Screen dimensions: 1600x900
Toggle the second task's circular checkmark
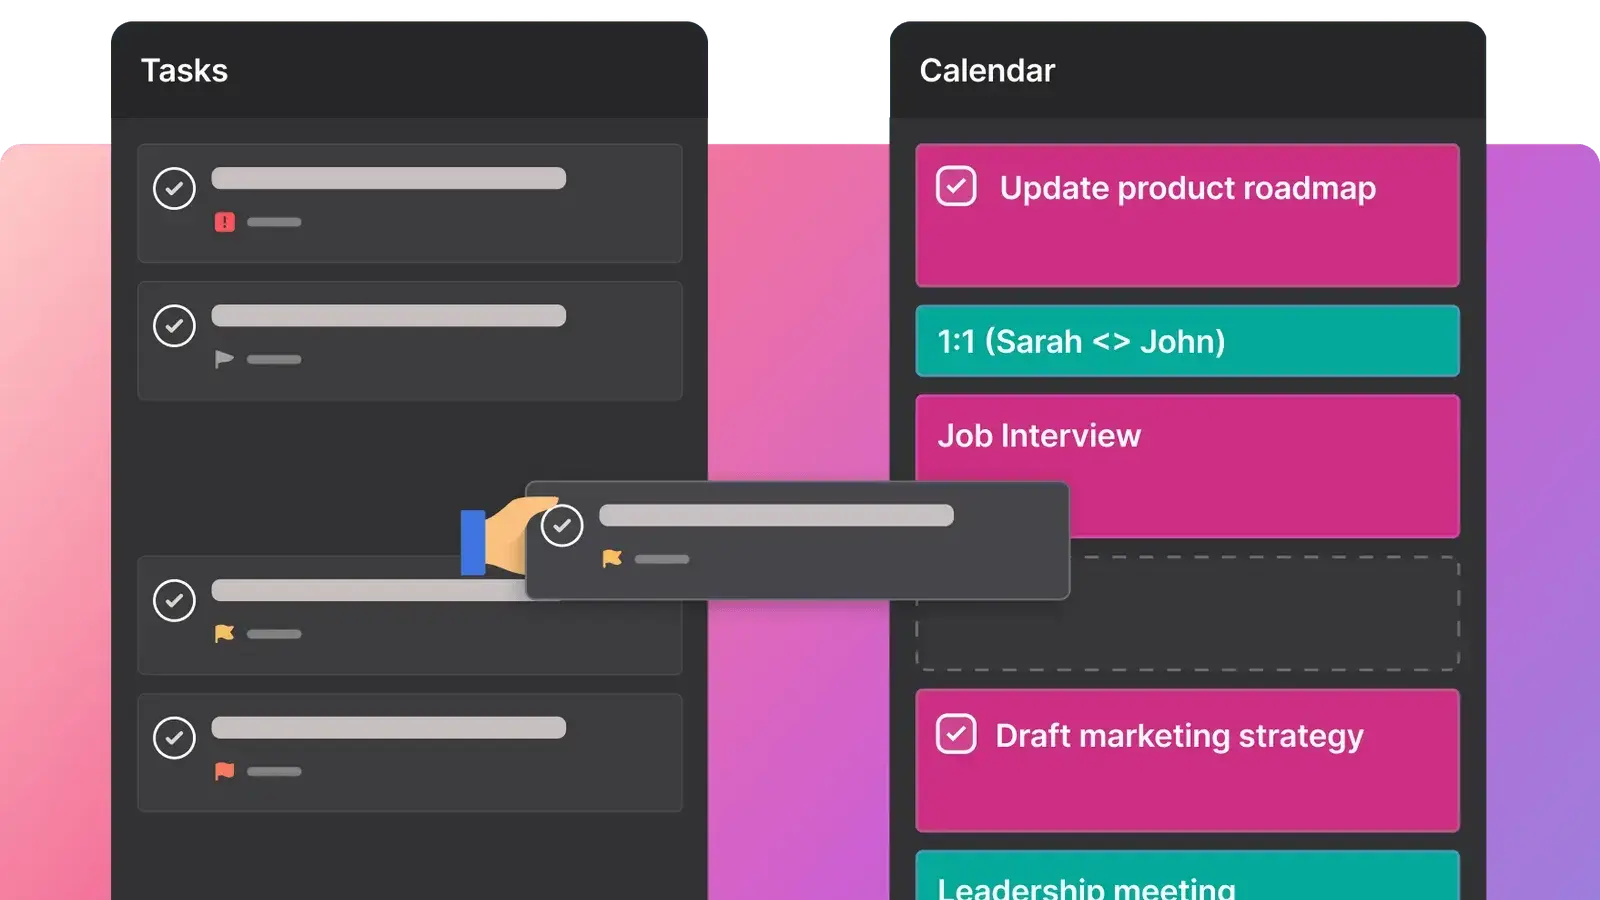click(174, 326)
